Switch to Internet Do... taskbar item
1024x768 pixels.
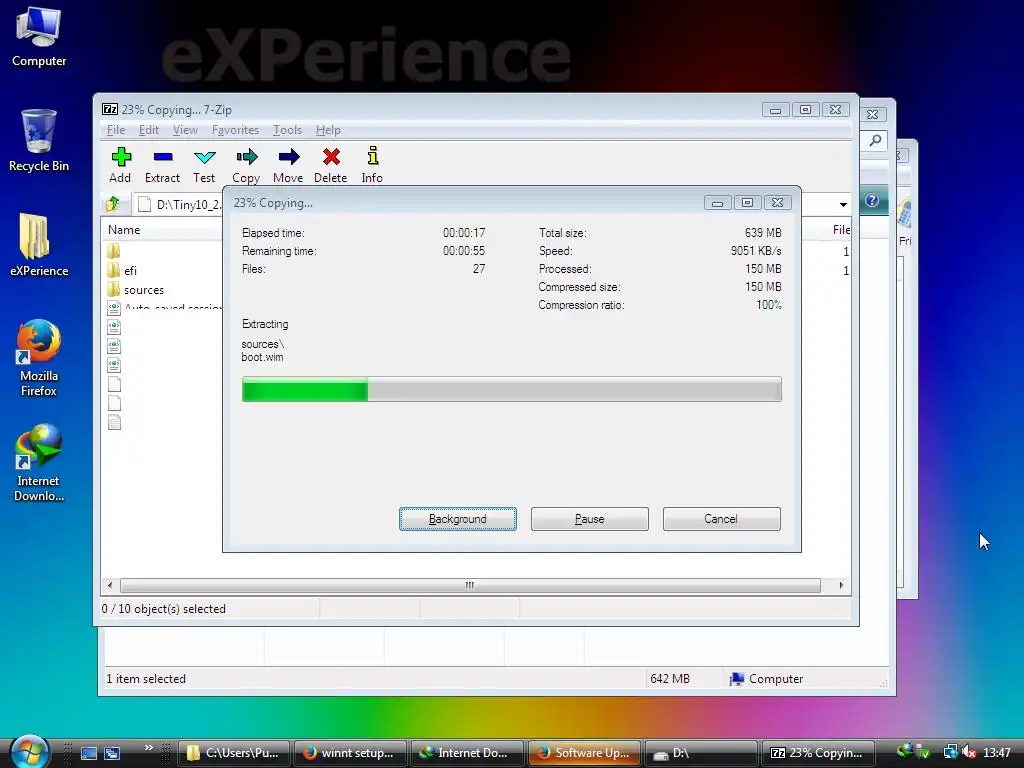pos(466,753)
